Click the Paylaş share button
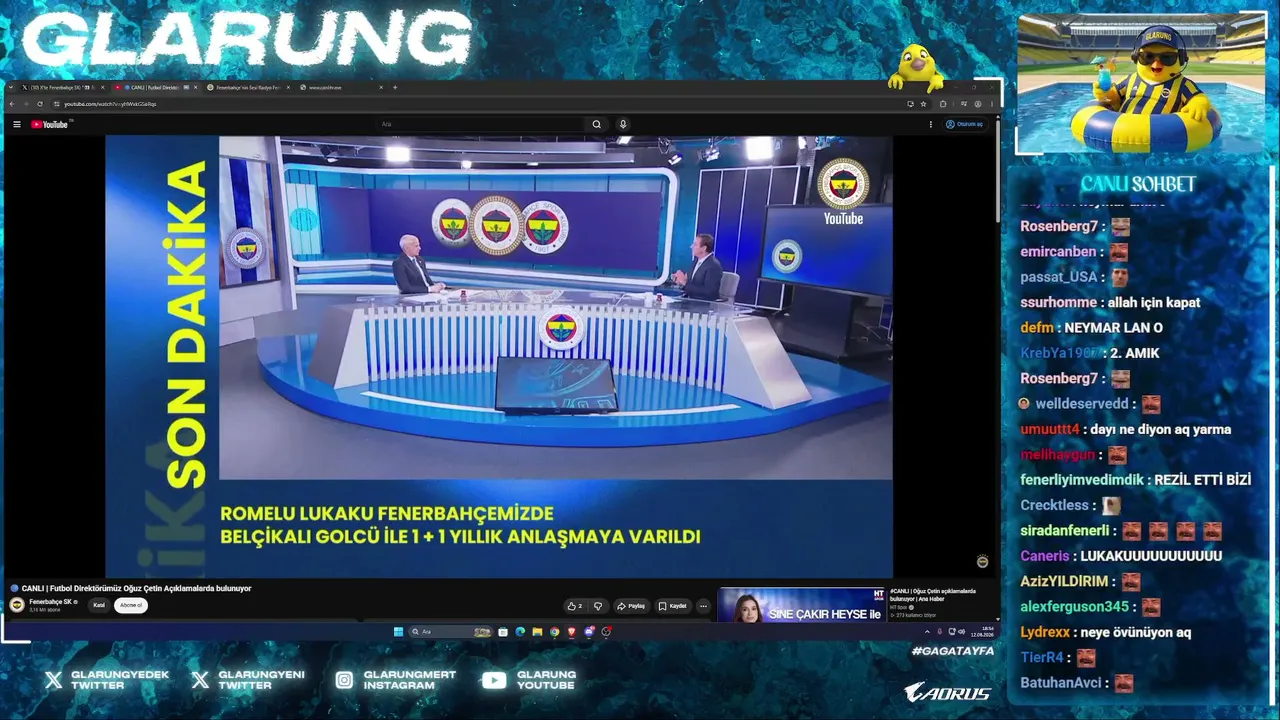The height and width of the screenshot is (720, 1280). [x=631, y=606]
